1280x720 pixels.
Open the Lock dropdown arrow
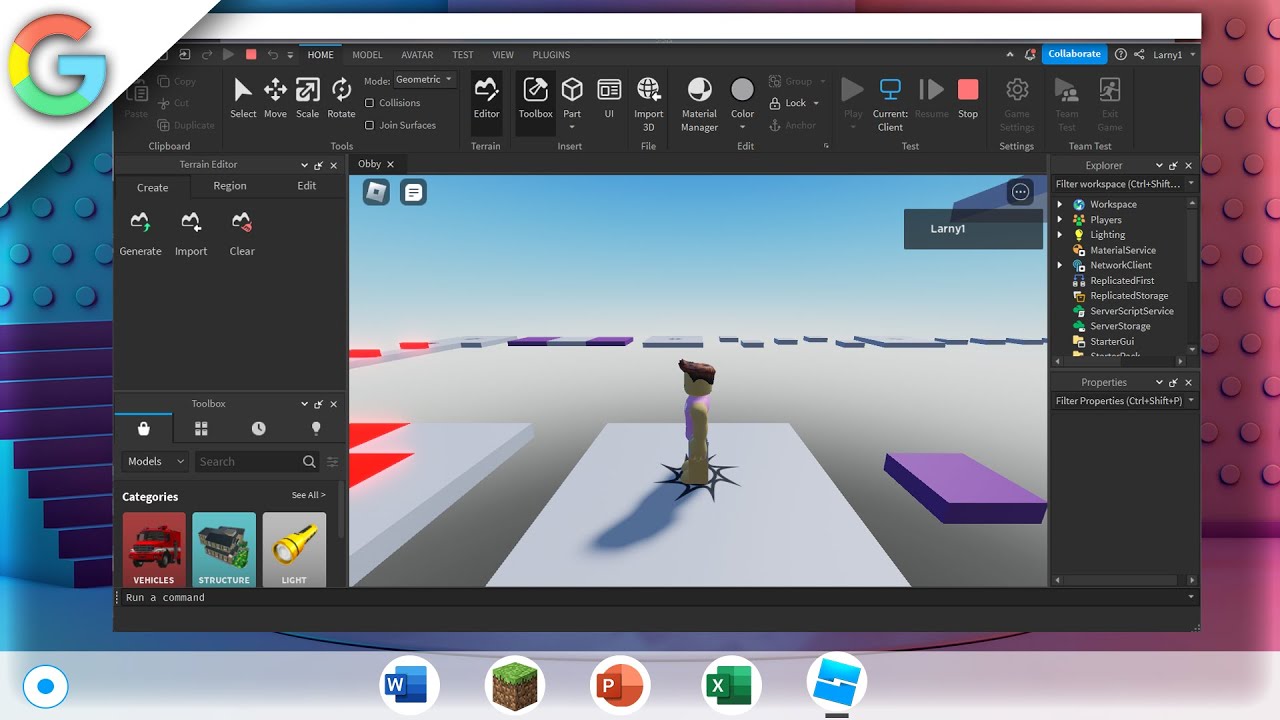pyautogui.click(x=816, y=104)
